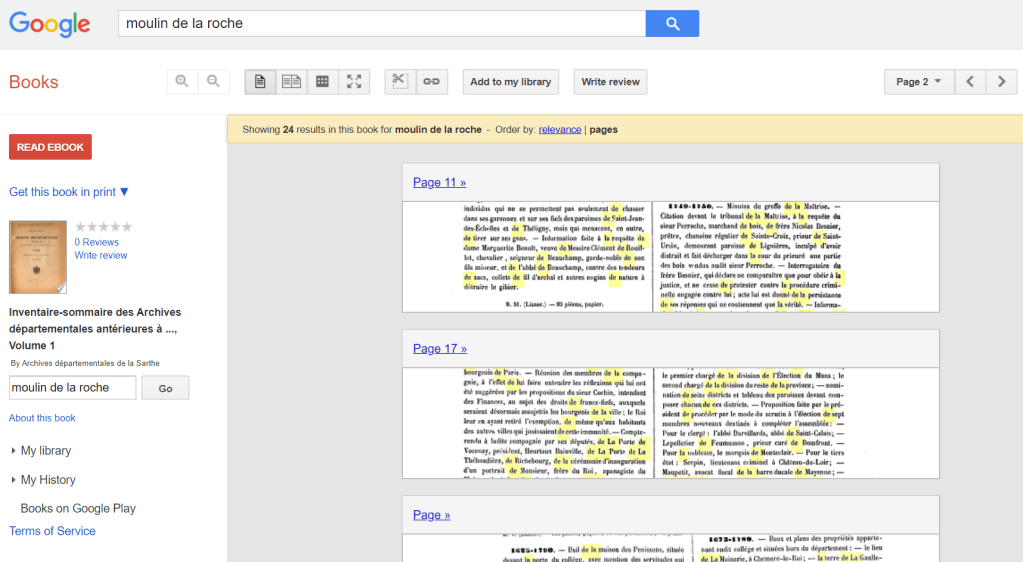Switch to thumbnail grid view
This screenshot has height=562, width=1023.
[x=322, y=82]
